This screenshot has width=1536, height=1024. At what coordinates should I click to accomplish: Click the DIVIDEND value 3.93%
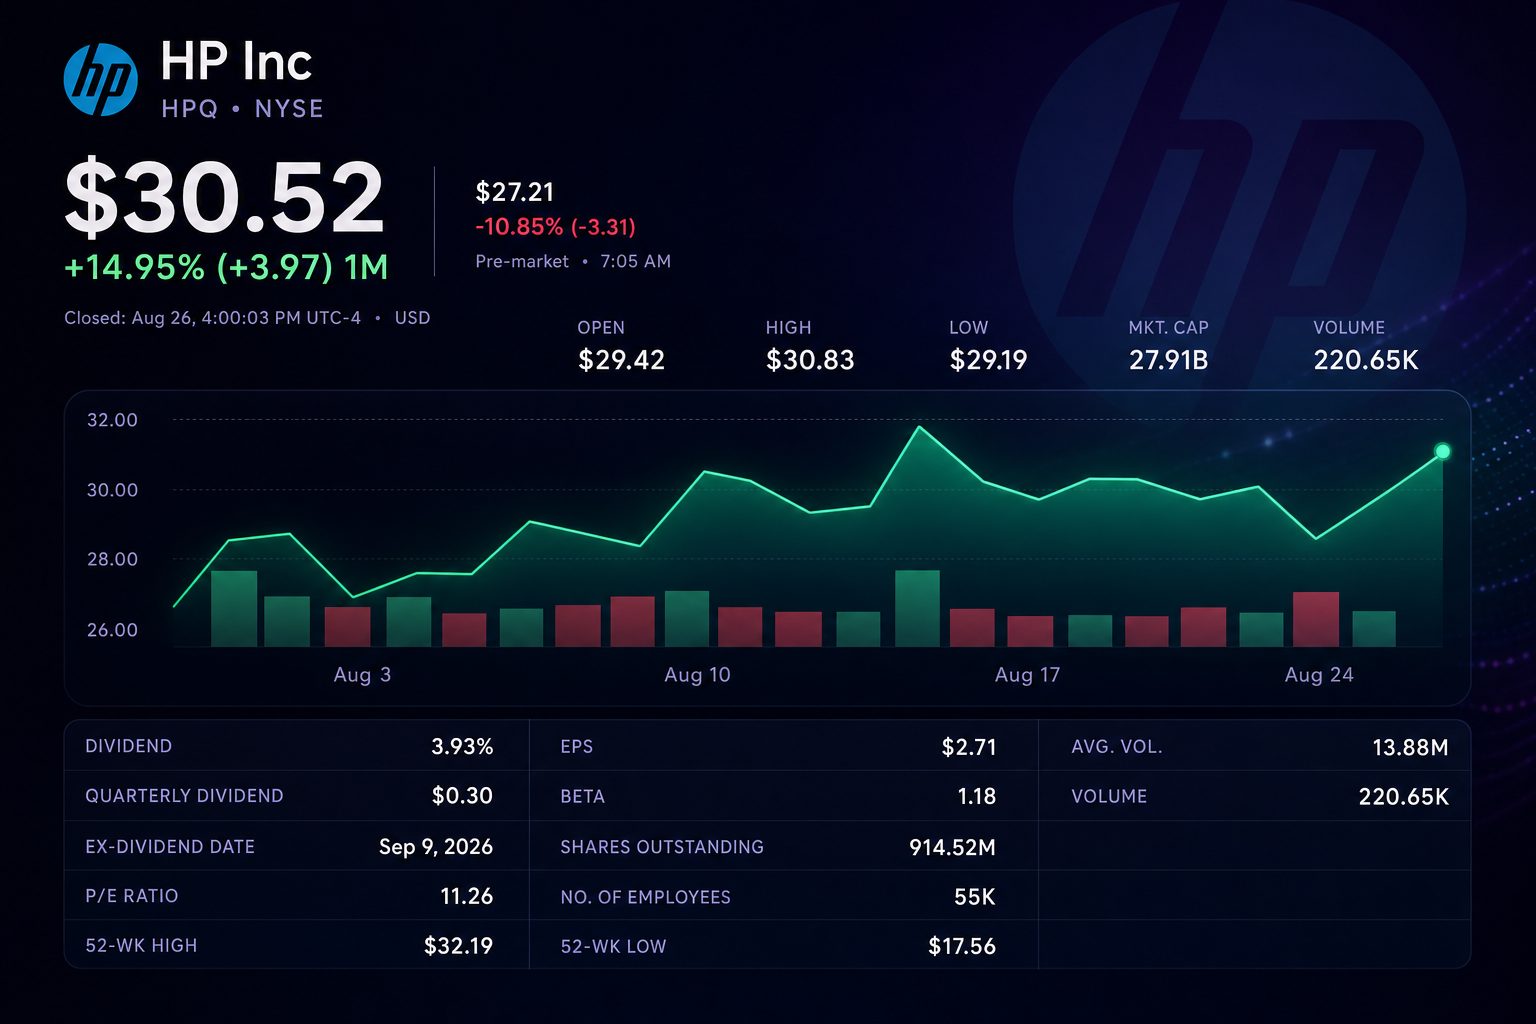click(462, 747)
